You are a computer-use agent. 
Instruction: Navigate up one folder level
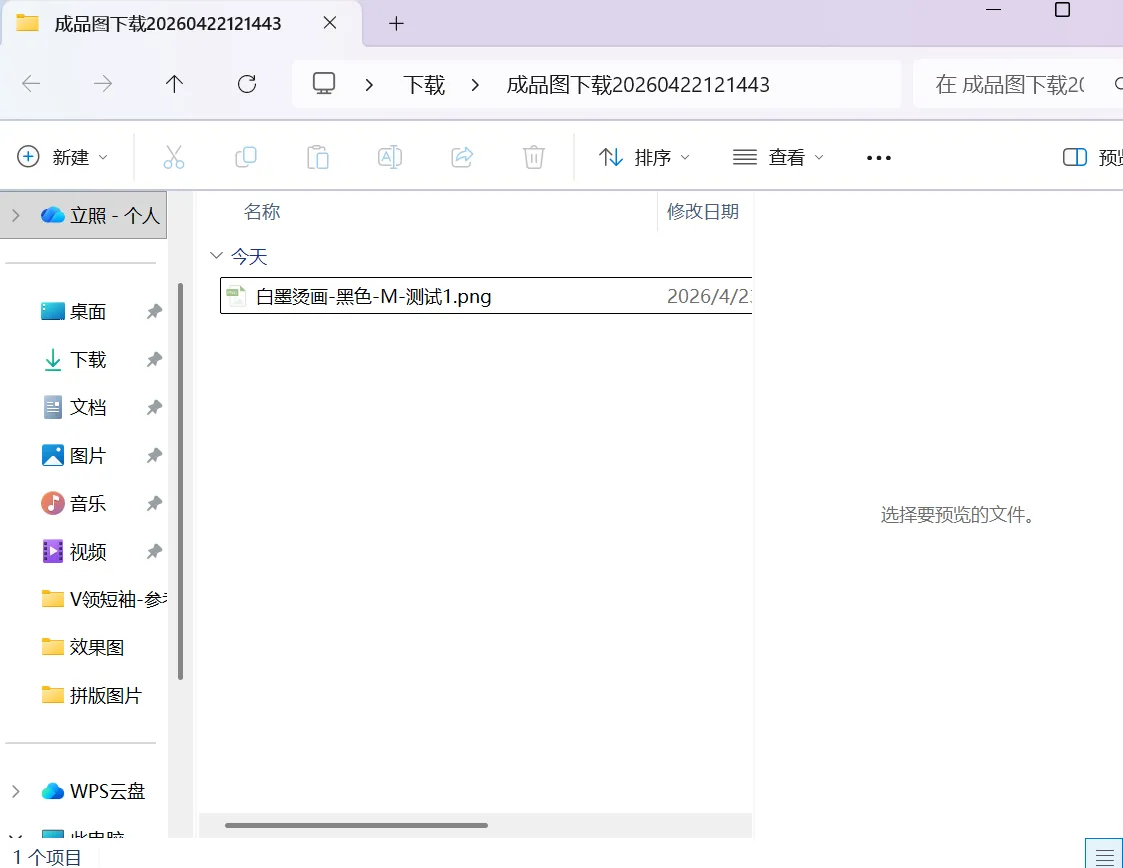click(174, 84)
